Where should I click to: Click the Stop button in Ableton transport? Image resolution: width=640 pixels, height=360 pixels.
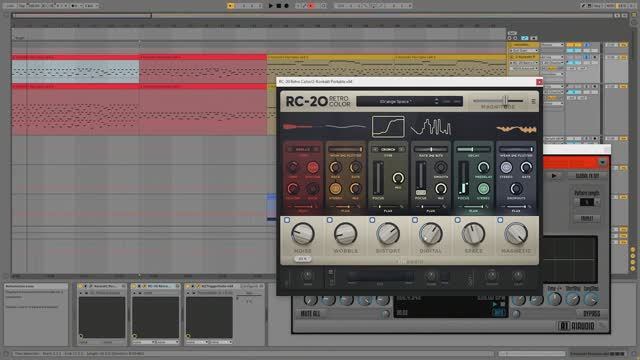pos(278,6)
